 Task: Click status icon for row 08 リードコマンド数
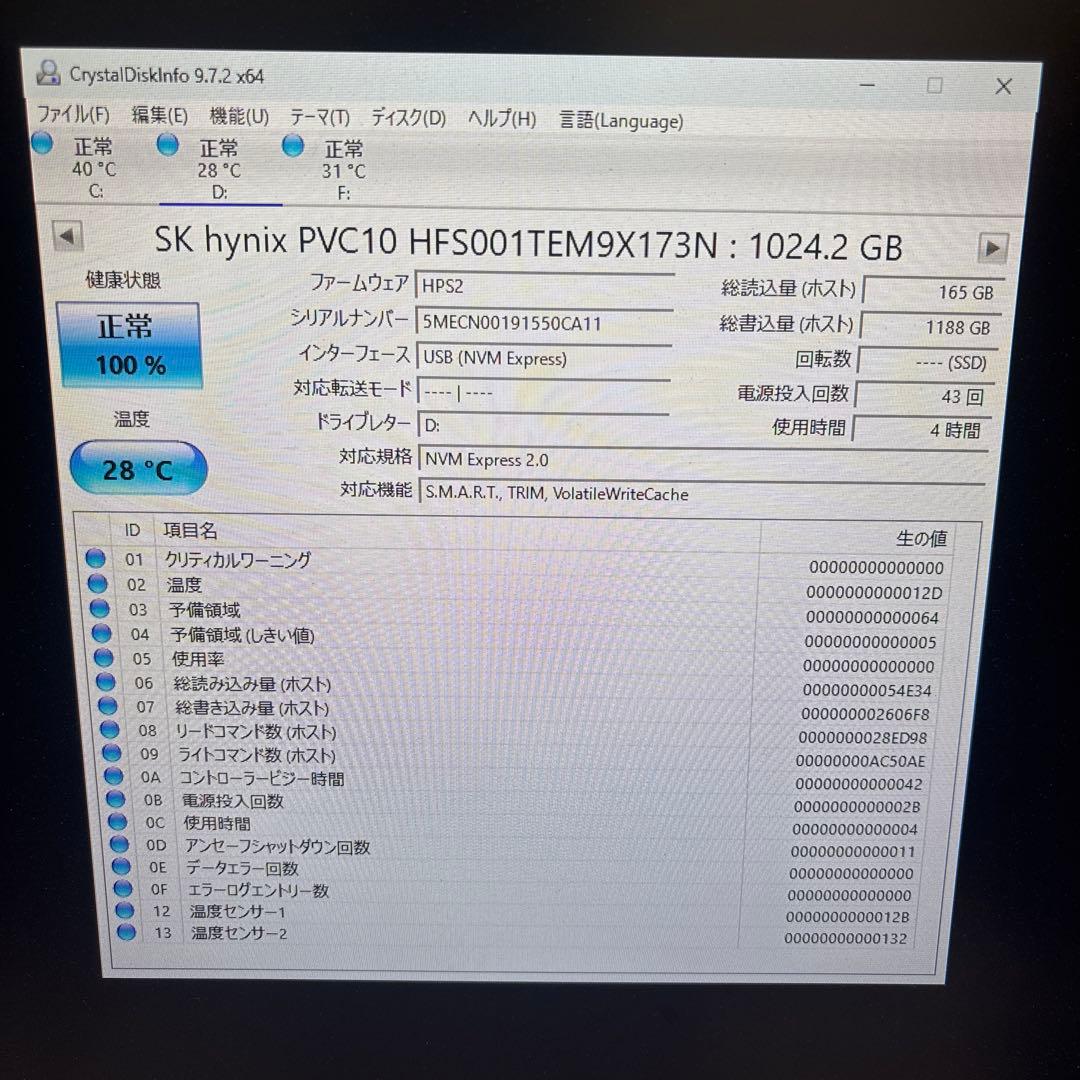pos(110,729)
